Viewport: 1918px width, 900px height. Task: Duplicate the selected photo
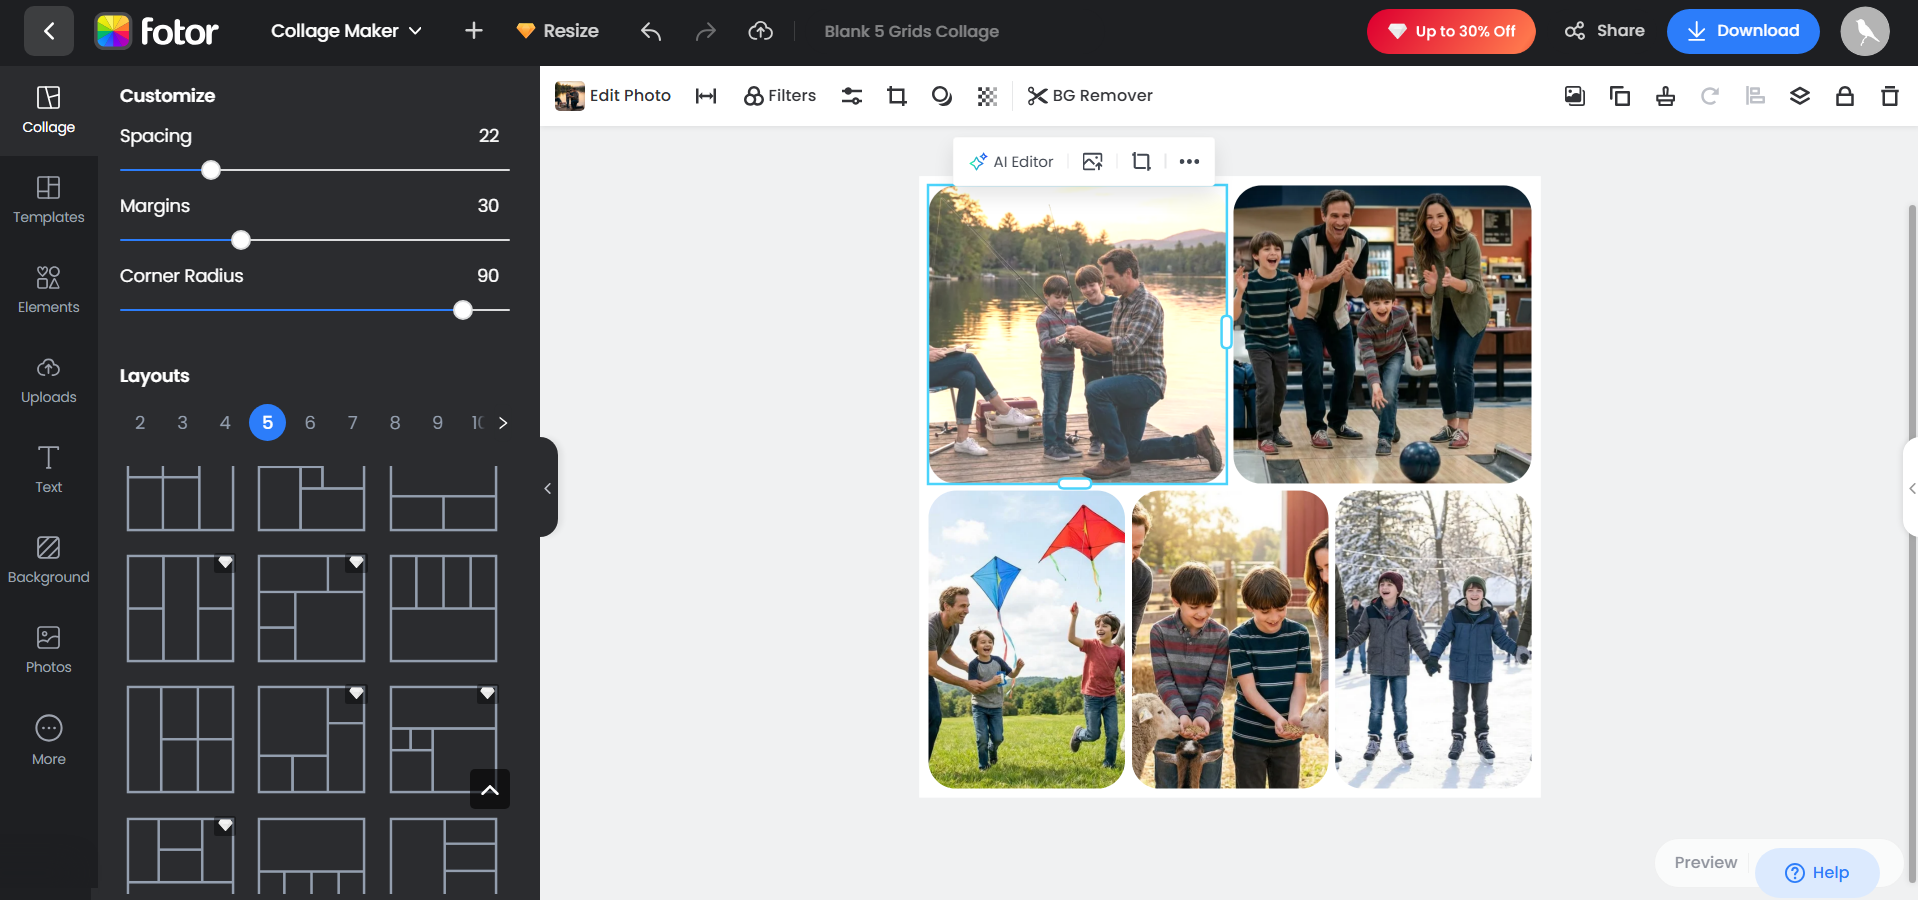click(x=1619, y=96)
